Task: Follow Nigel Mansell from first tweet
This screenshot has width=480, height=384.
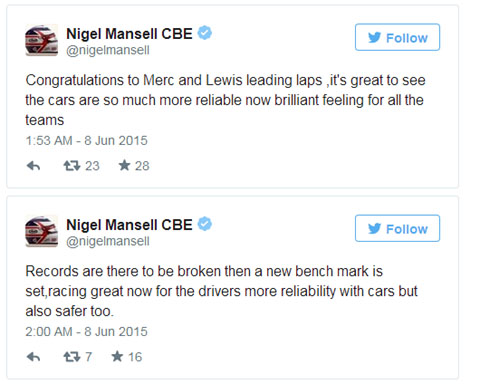Action: (397, 37)
